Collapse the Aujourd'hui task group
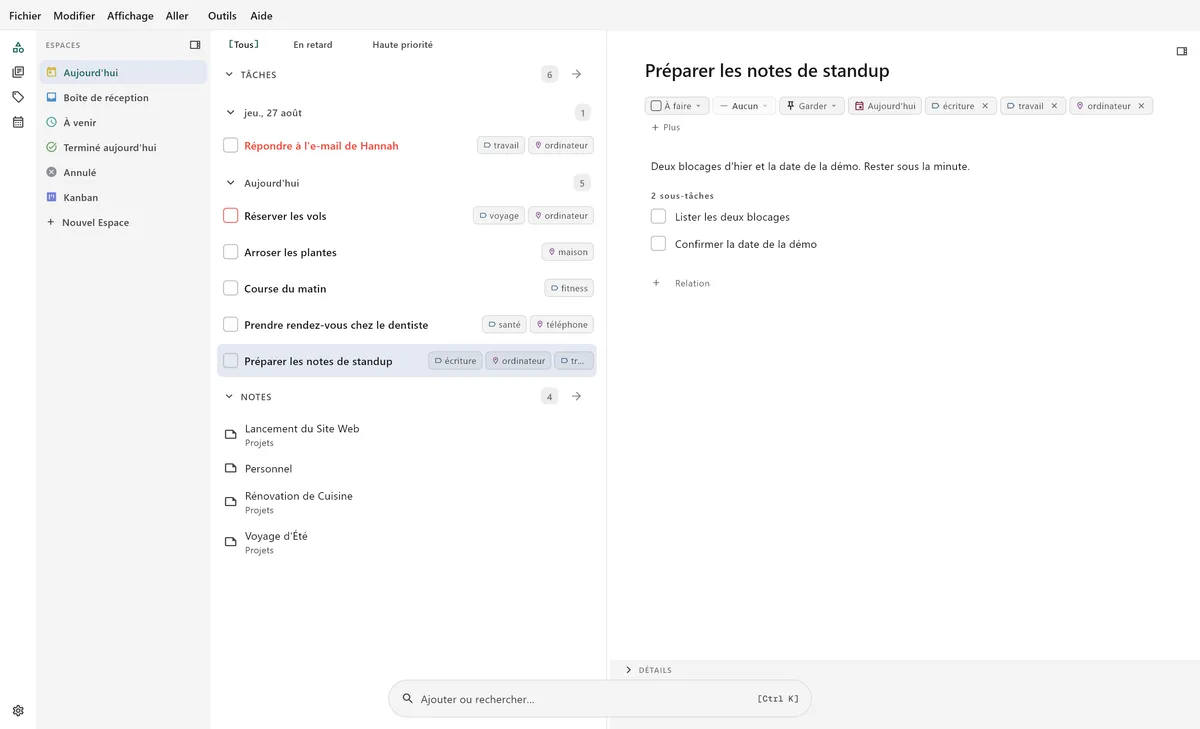 (233, 183)
